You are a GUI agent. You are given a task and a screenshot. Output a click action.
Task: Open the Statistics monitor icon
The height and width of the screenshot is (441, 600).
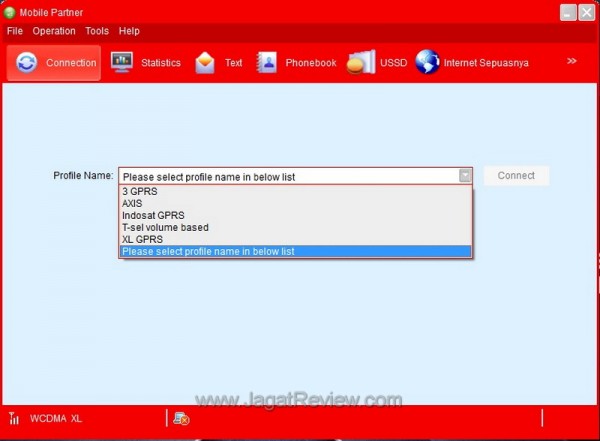(122, 62)
